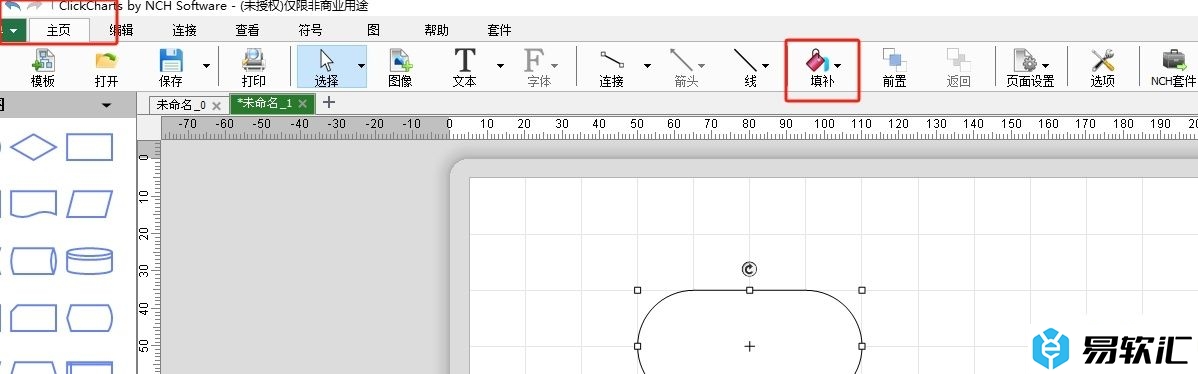
Task: Switch to document tab 未命名_0
Action: click(x=181, y=105)
